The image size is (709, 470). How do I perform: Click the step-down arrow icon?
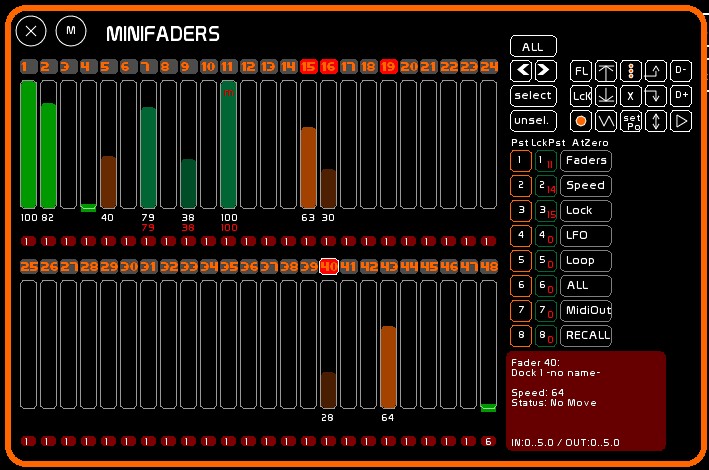tap(656, 96)
